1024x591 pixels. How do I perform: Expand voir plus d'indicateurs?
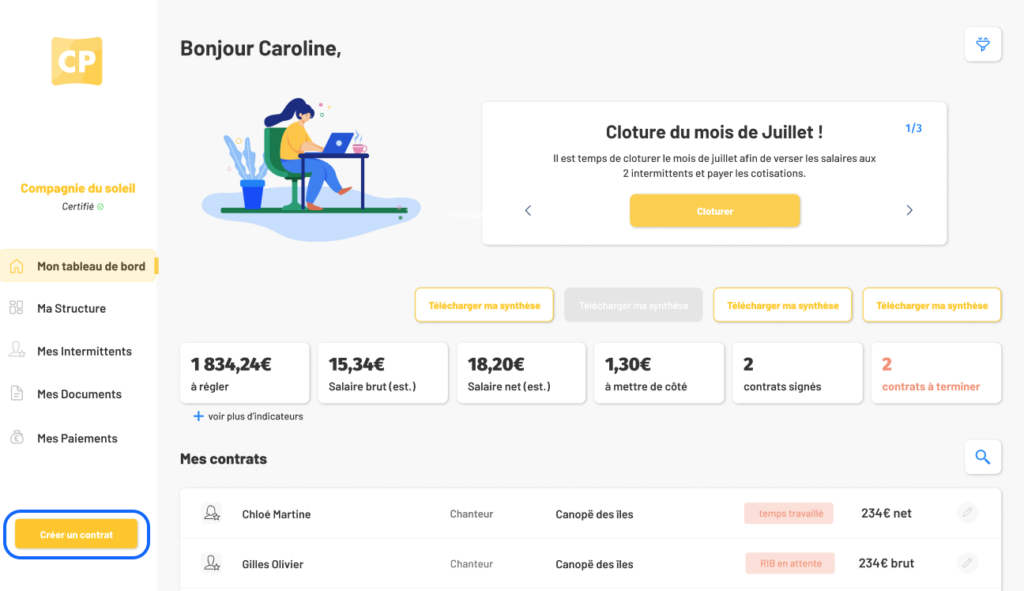(x=248, y=416)
